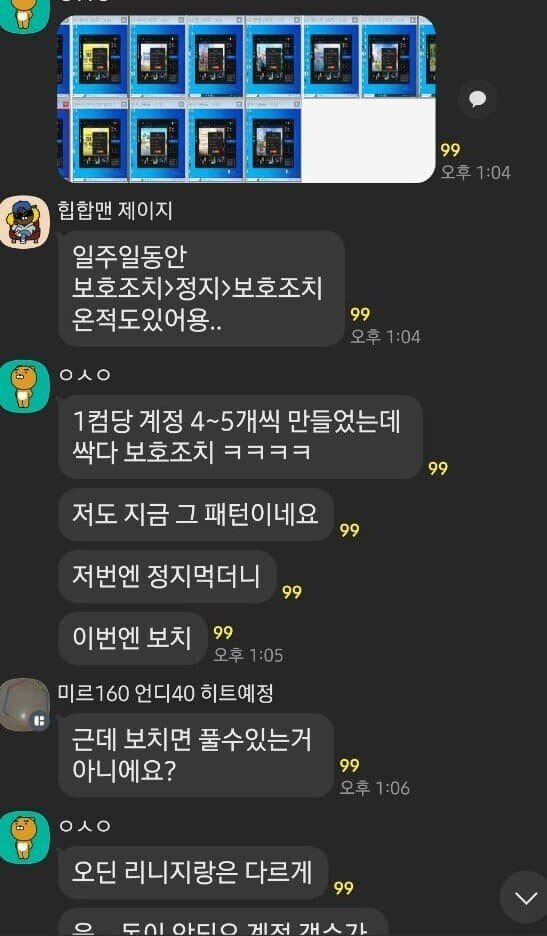Open the shared screenshot collage image
This screenshot has width=547, height=936.
[246, 98]
